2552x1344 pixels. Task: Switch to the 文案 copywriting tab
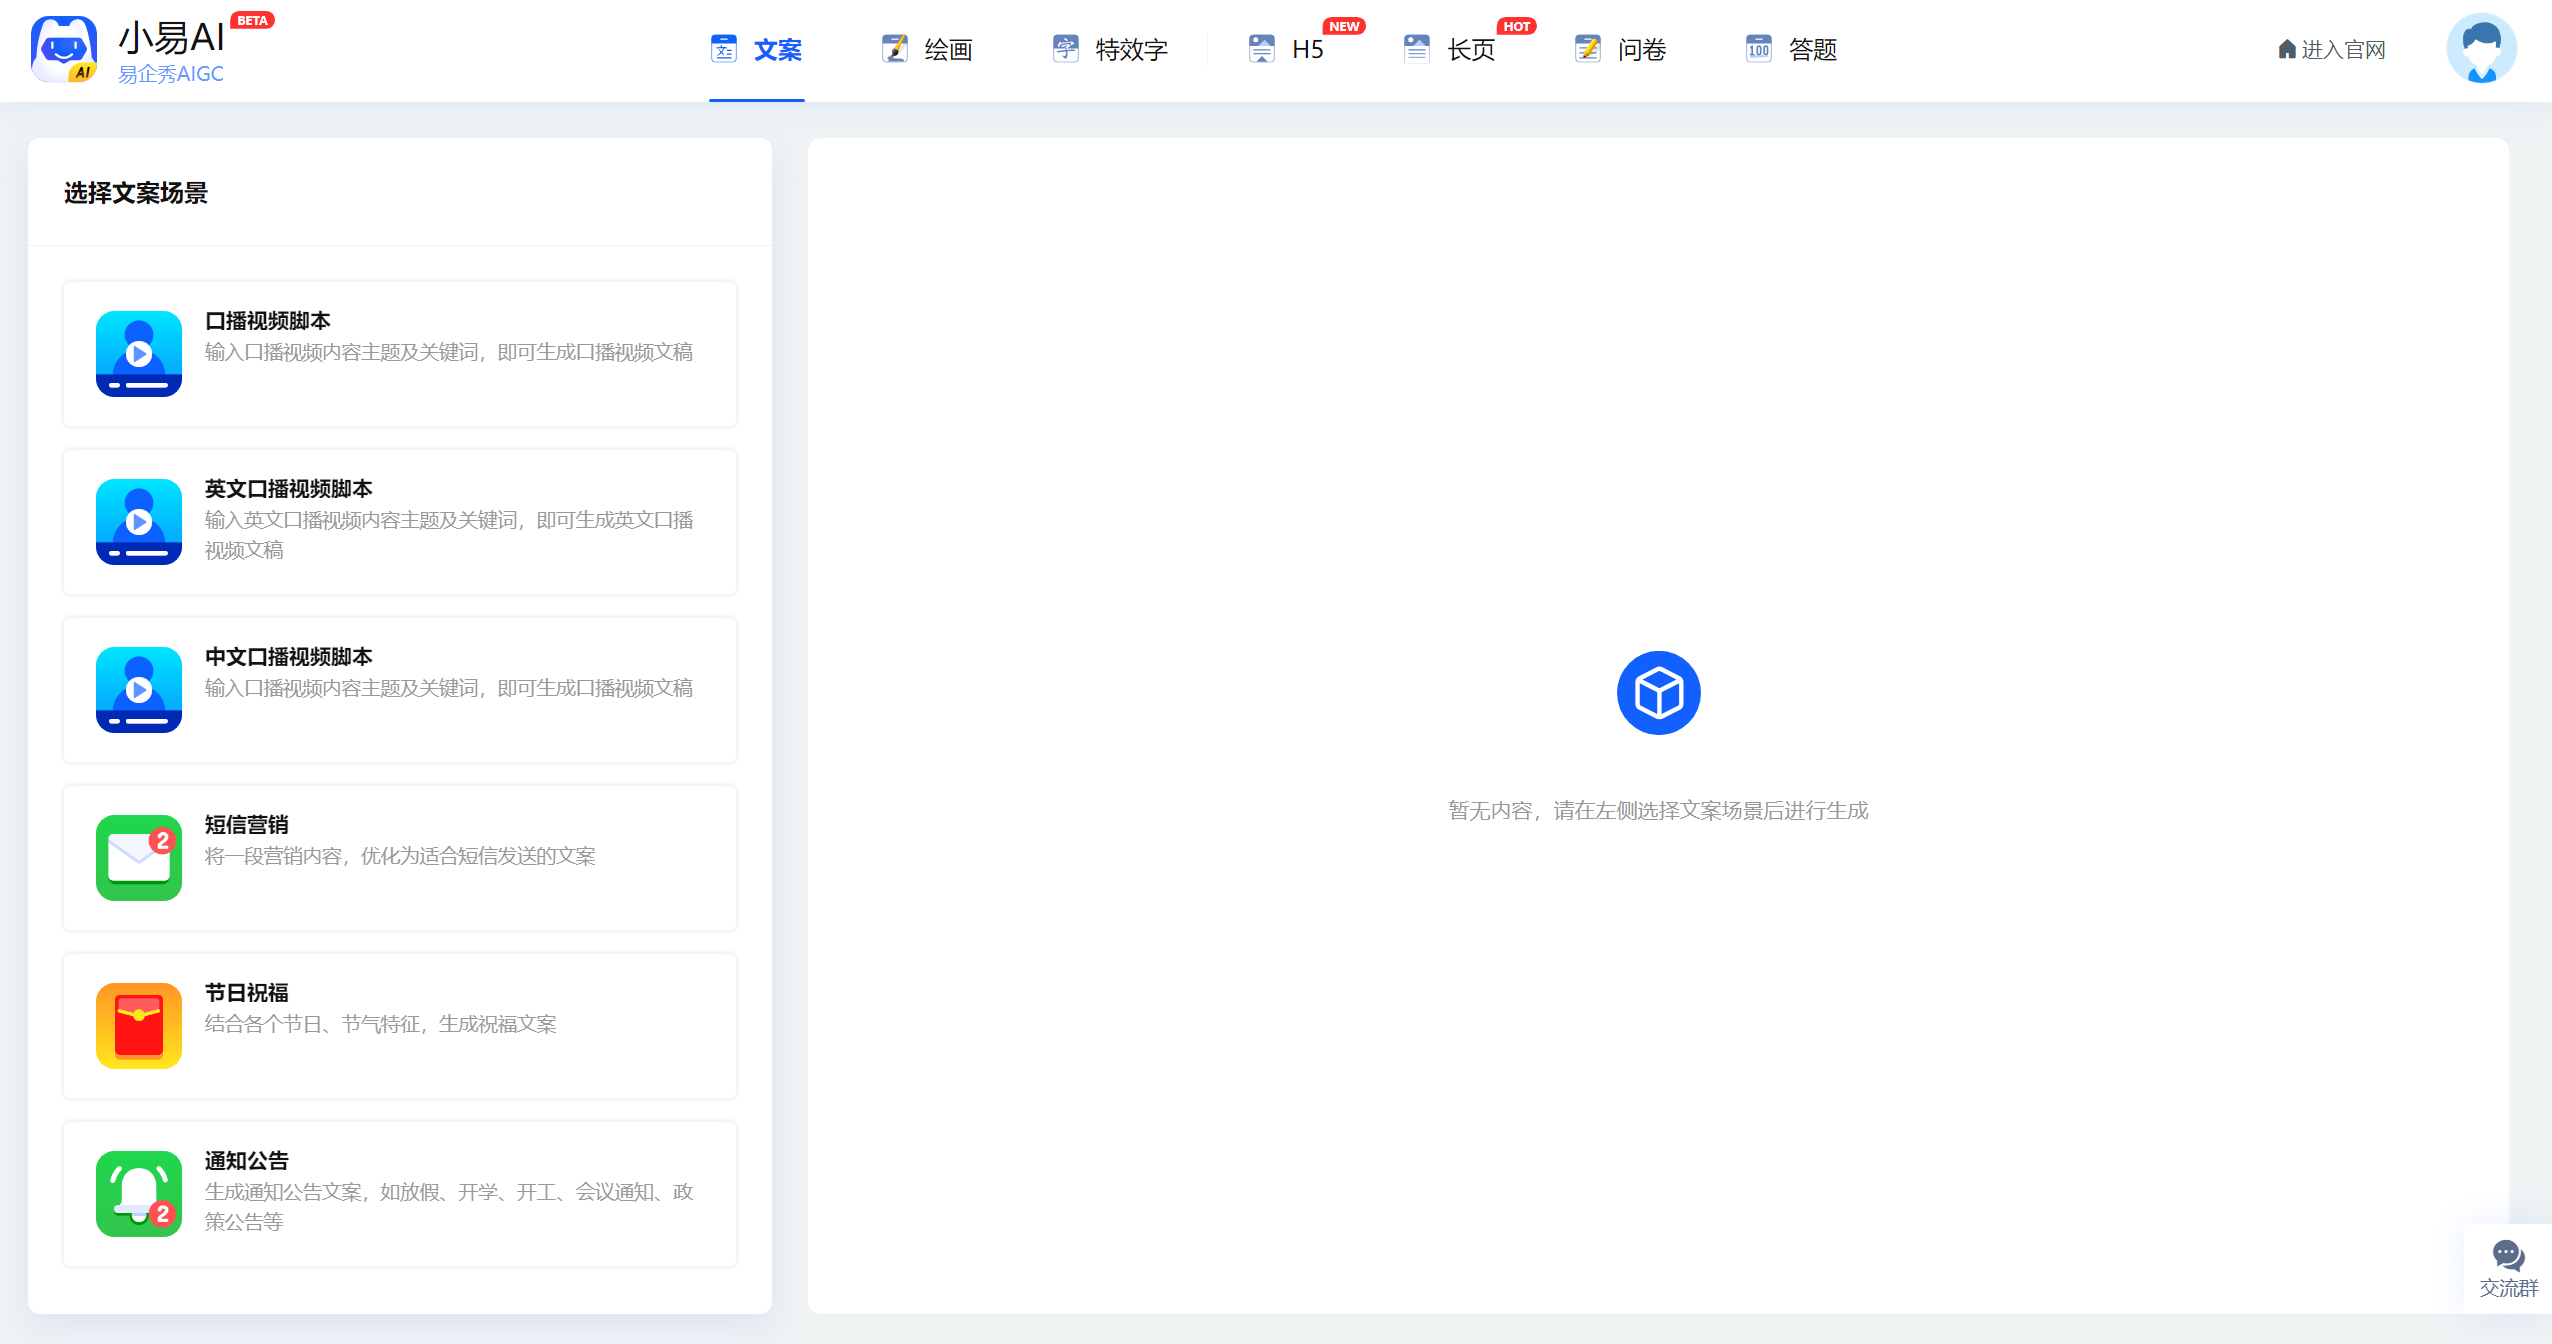(x=757, y=50)
